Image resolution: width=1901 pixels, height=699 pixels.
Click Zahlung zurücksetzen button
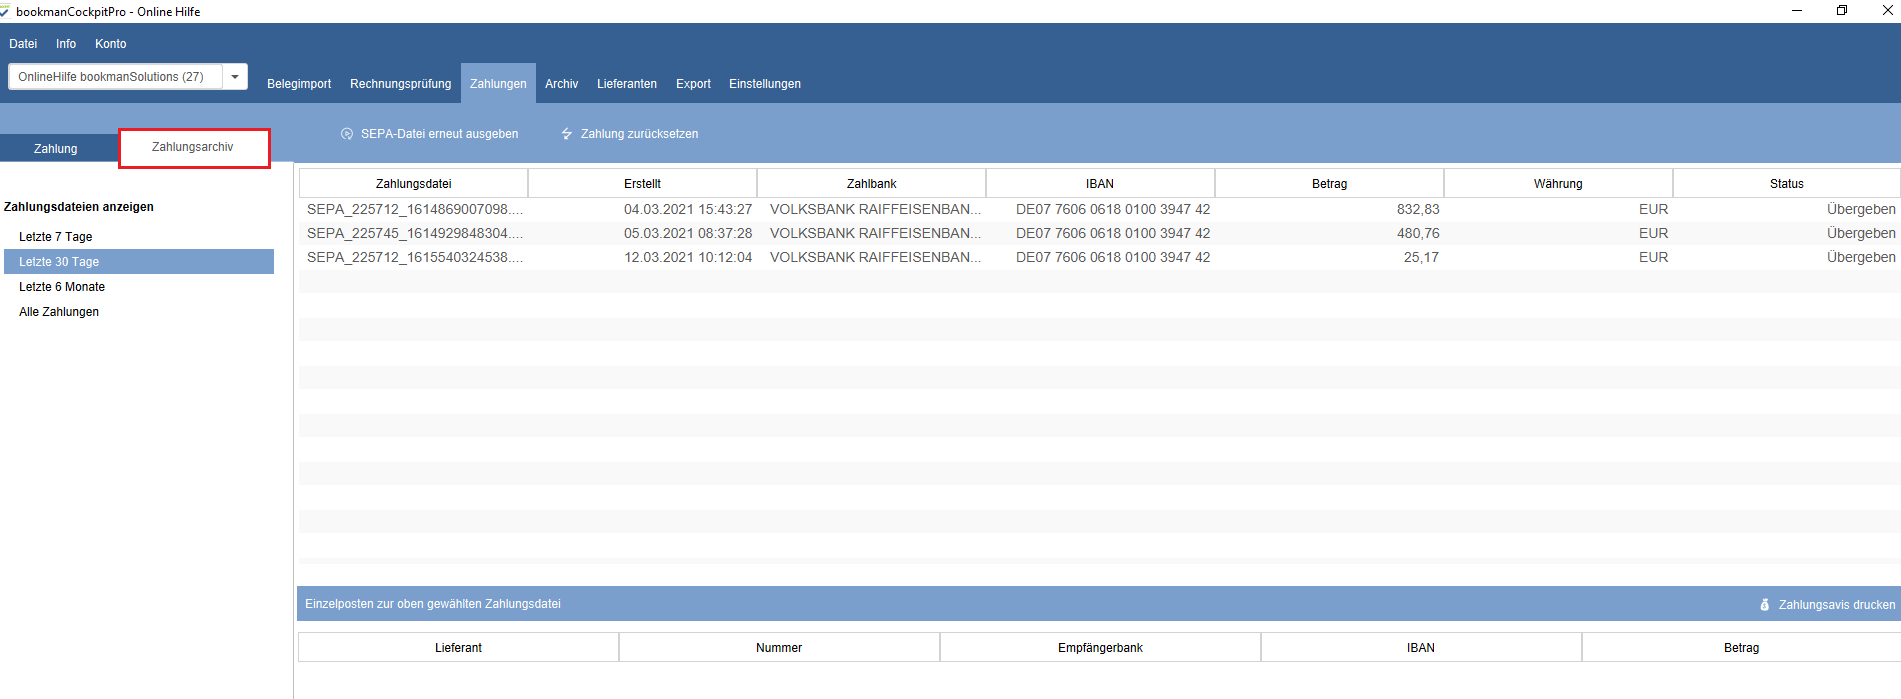630,134
